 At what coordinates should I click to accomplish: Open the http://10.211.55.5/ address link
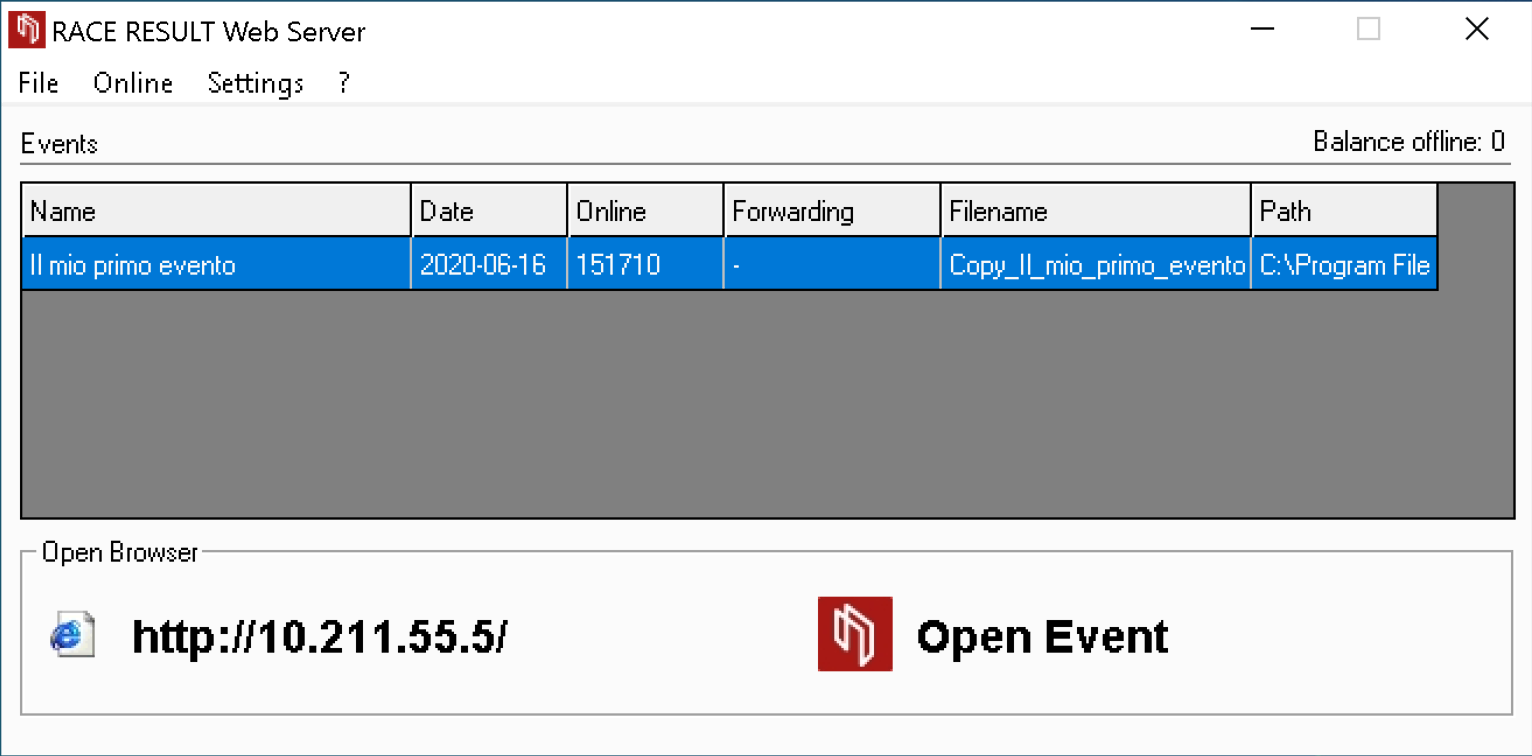(319, 636)
